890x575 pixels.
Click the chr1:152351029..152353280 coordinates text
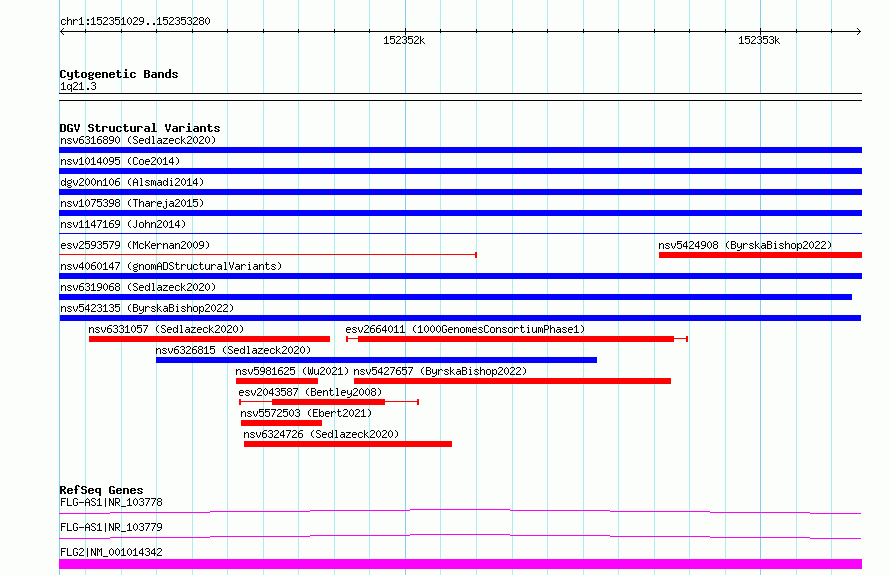point(135,21)
